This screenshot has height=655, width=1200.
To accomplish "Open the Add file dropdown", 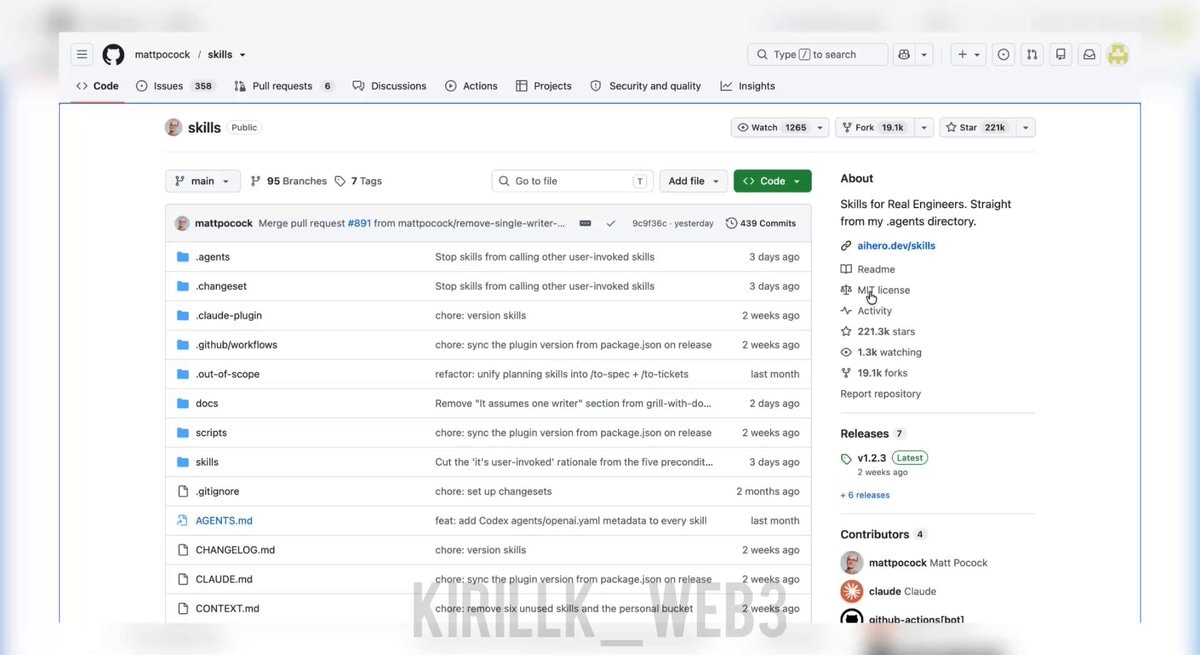I will [x=692, y=181].
